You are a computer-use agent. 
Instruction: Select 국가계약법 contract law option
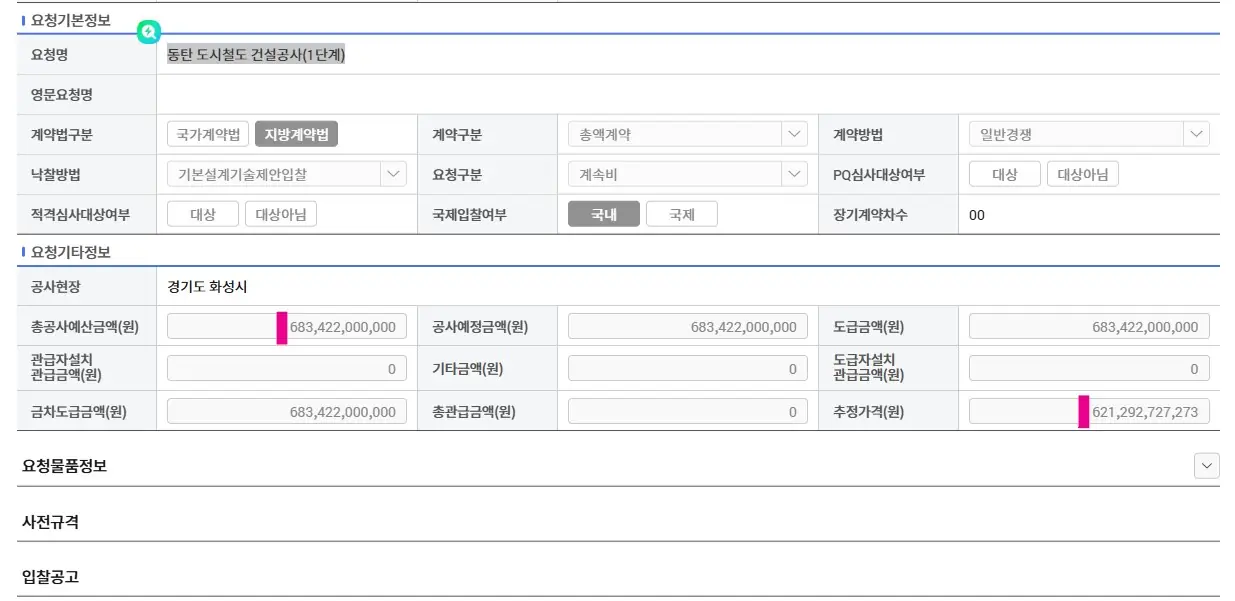208,134
